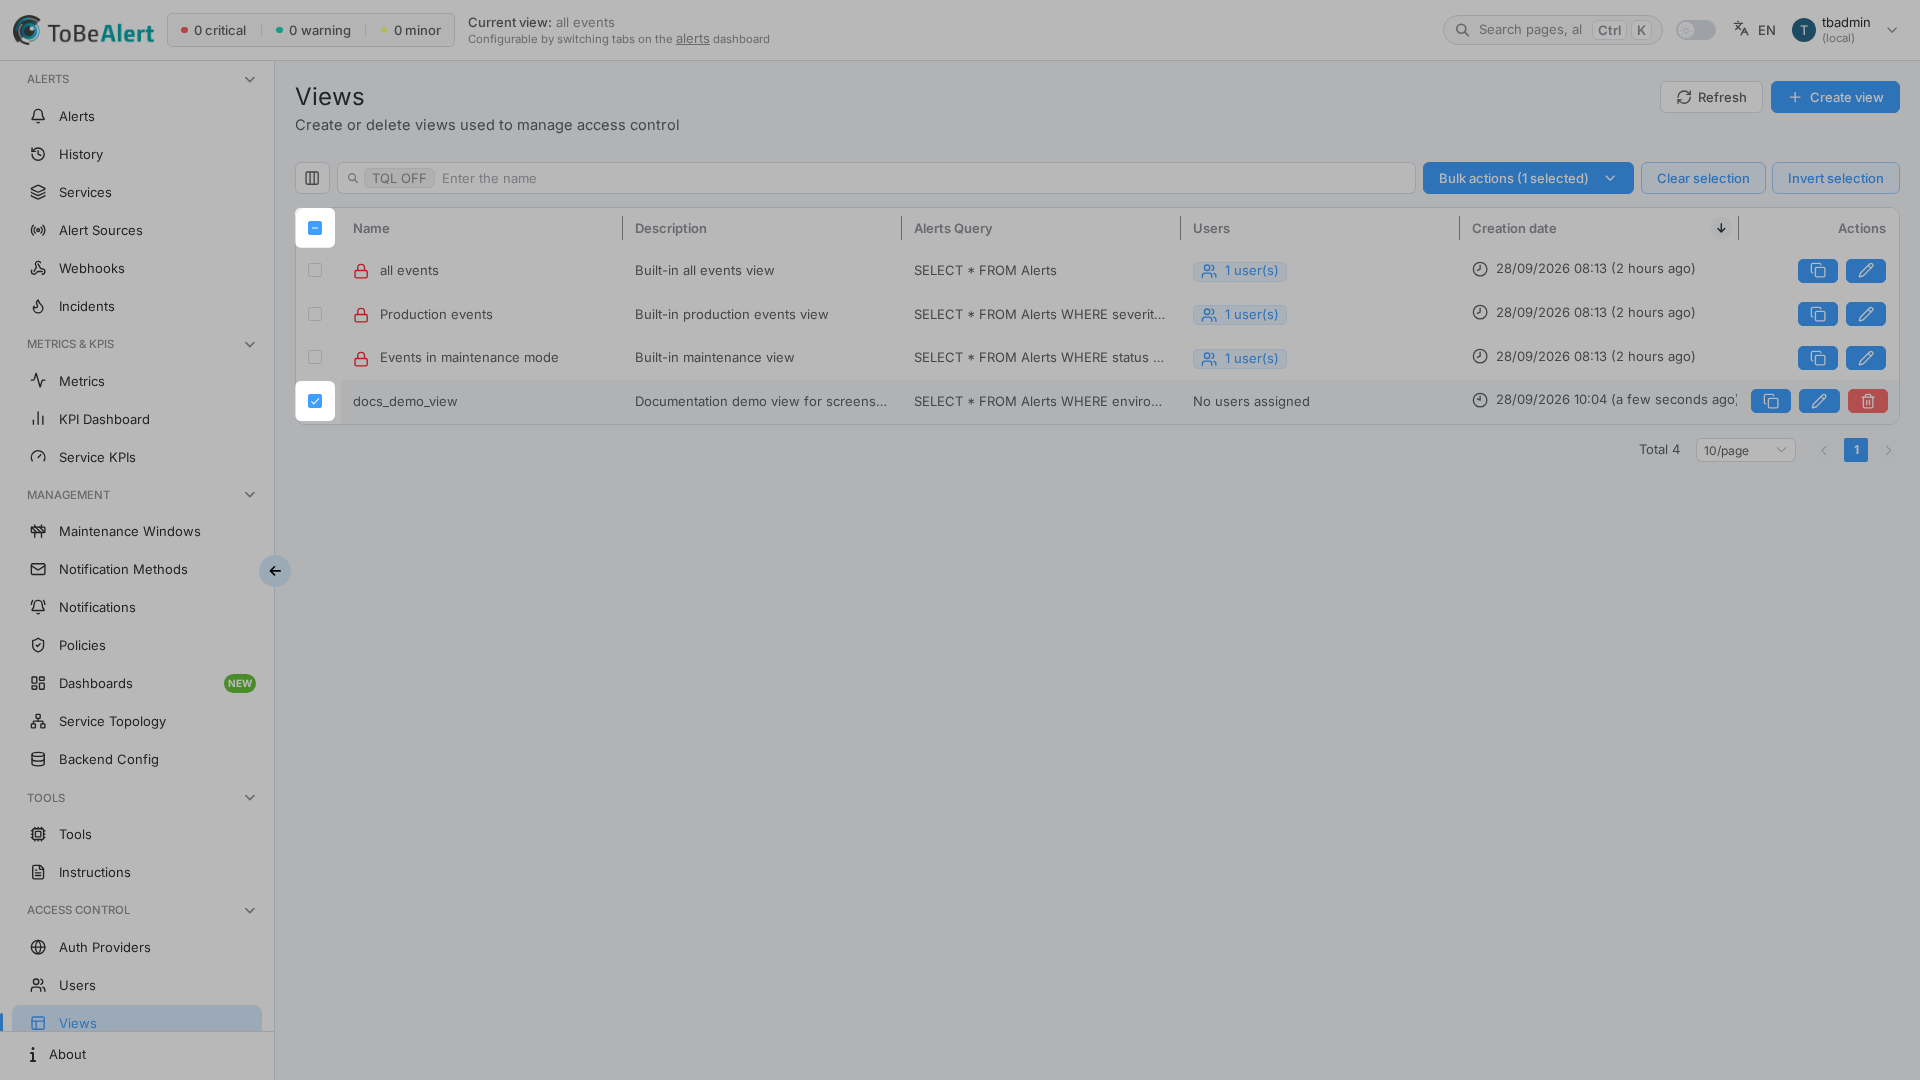Collapse the MANAGEMENT sidebar section
This screenshot has height=1080, width=1920.
coord(250,495)
